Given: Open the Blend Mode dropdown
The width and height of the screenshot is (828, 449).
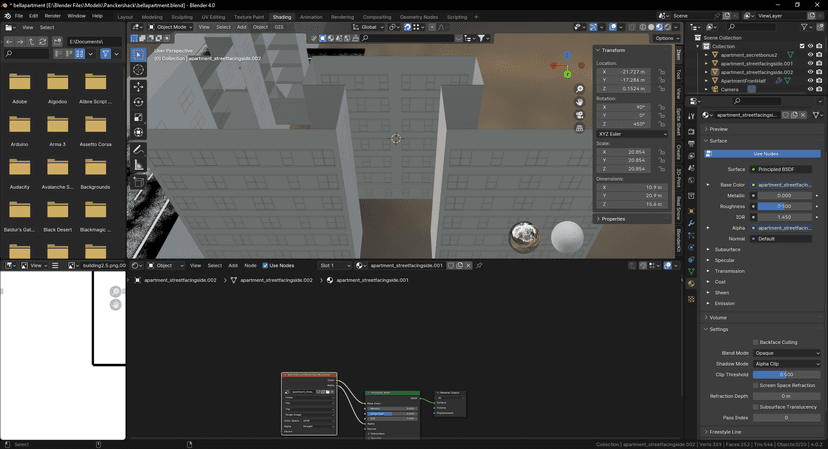Looking at the screenshot, I should coord(784,353).
